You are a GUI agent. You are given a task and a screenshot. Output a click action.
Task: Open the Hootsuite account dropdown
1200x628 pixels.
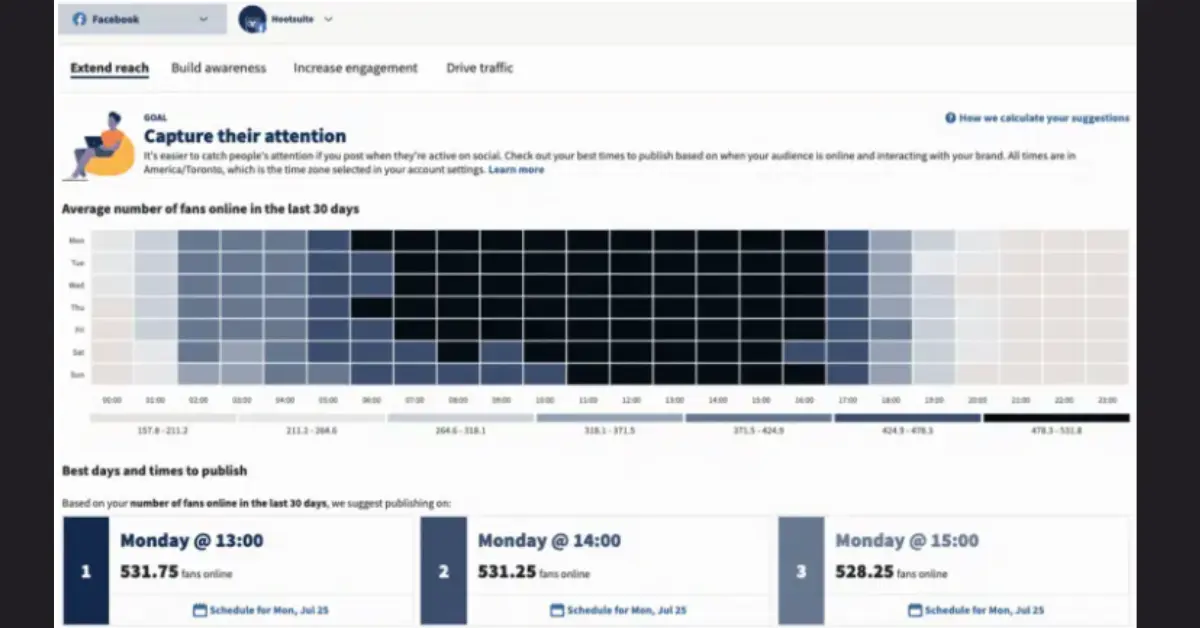[286, 19]
